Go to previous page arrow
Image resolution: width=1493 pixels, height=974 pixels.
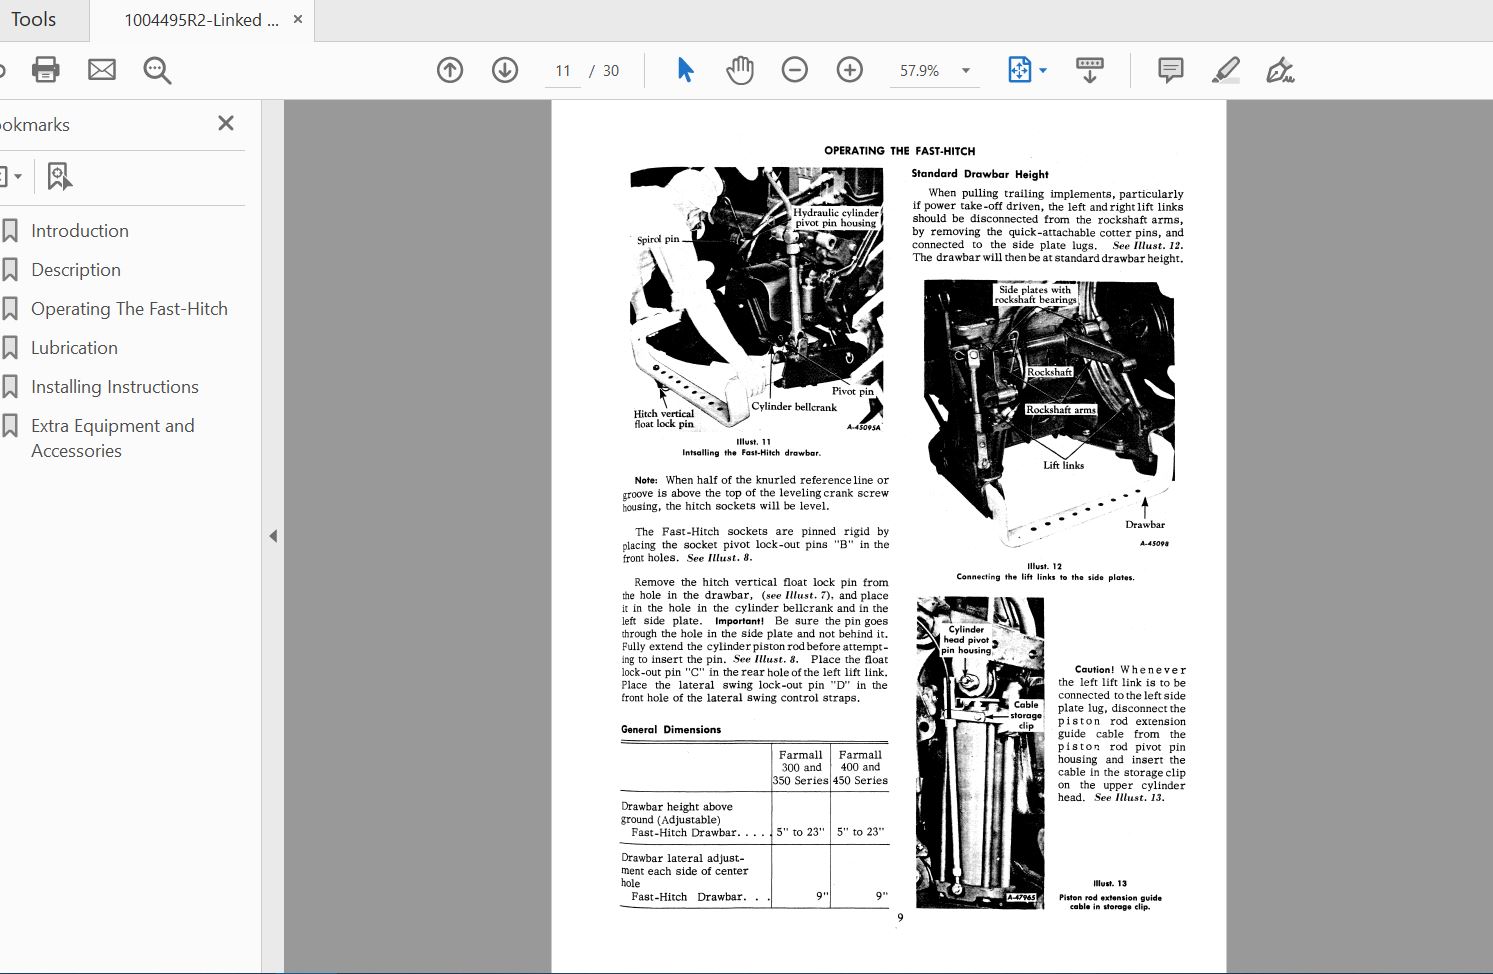coord(450,70)
